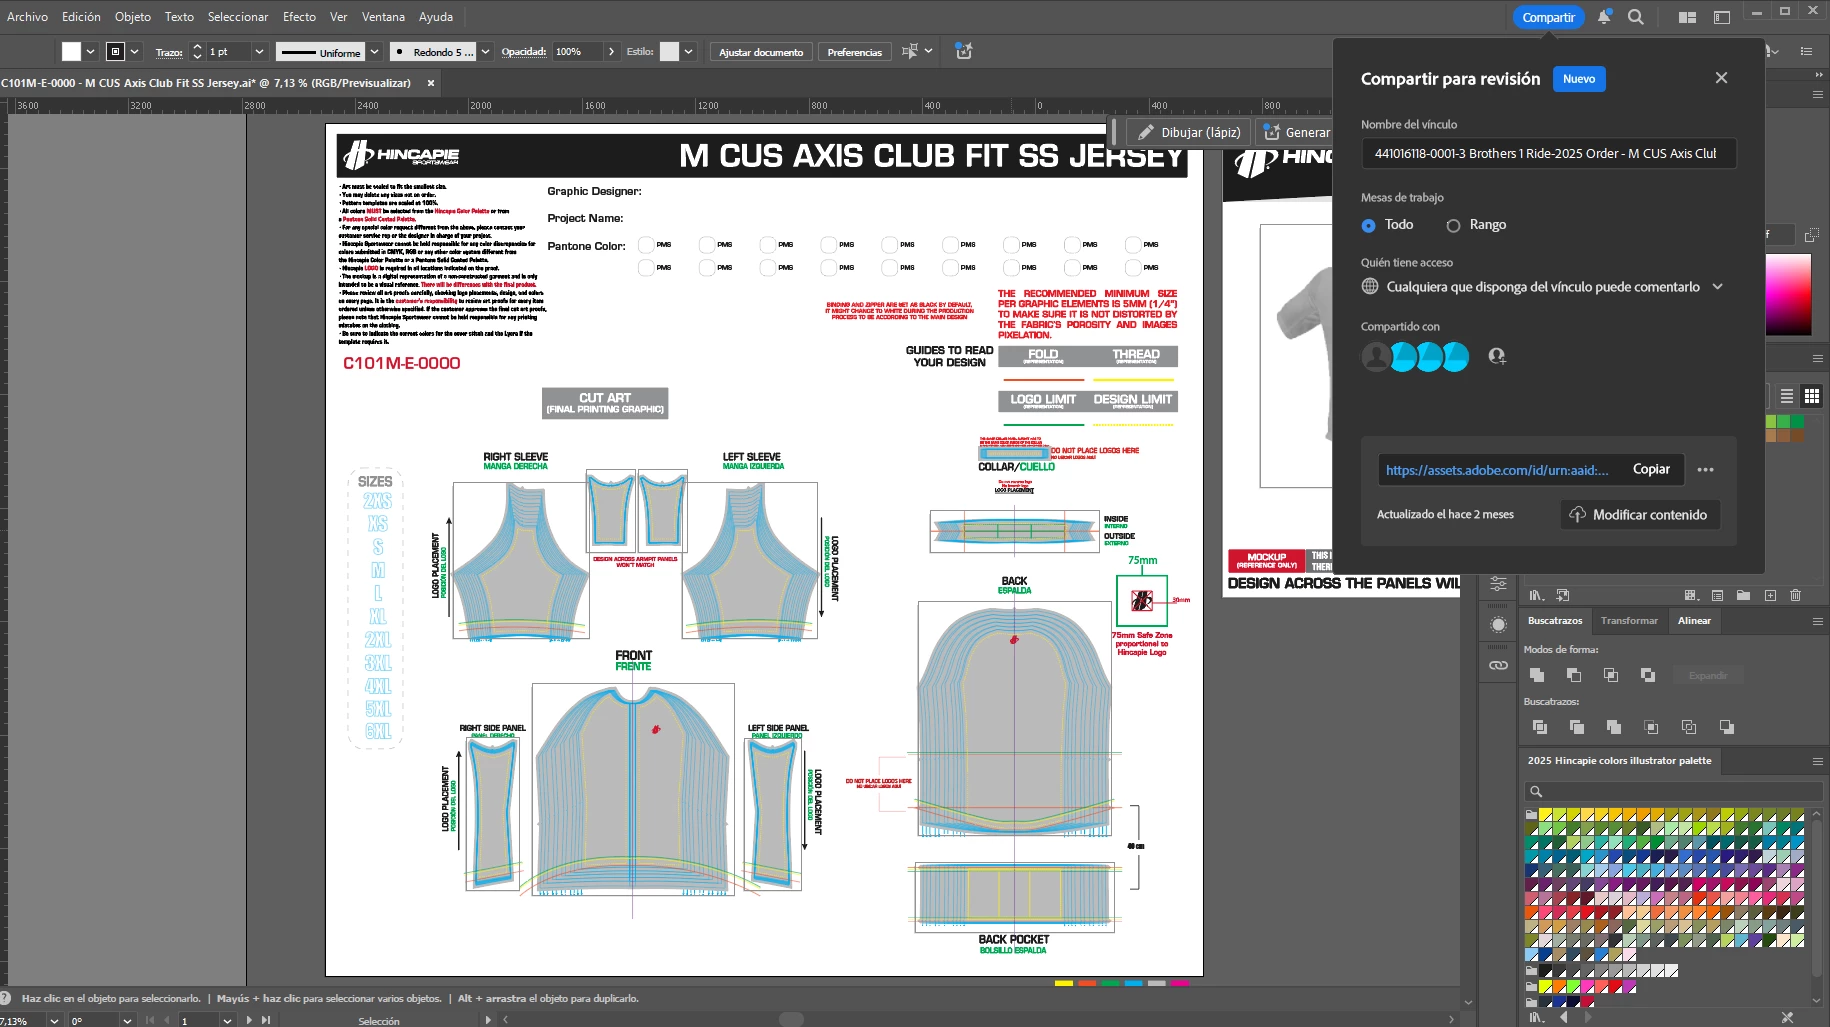Open the Properties sliders panel icon
Viewport: 1830px width, 1027px height.
tap(1498, 583)
